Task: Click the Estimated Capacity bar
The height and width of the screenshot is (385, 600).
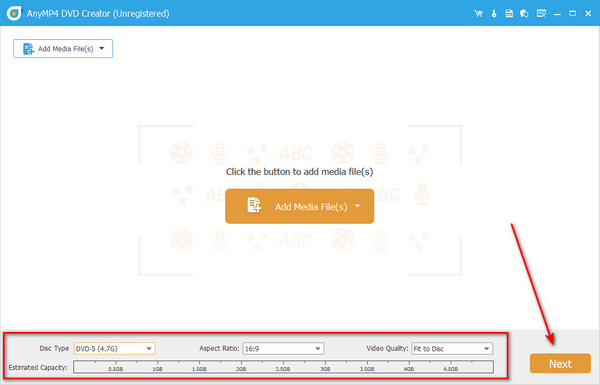Action: (284, 367)
